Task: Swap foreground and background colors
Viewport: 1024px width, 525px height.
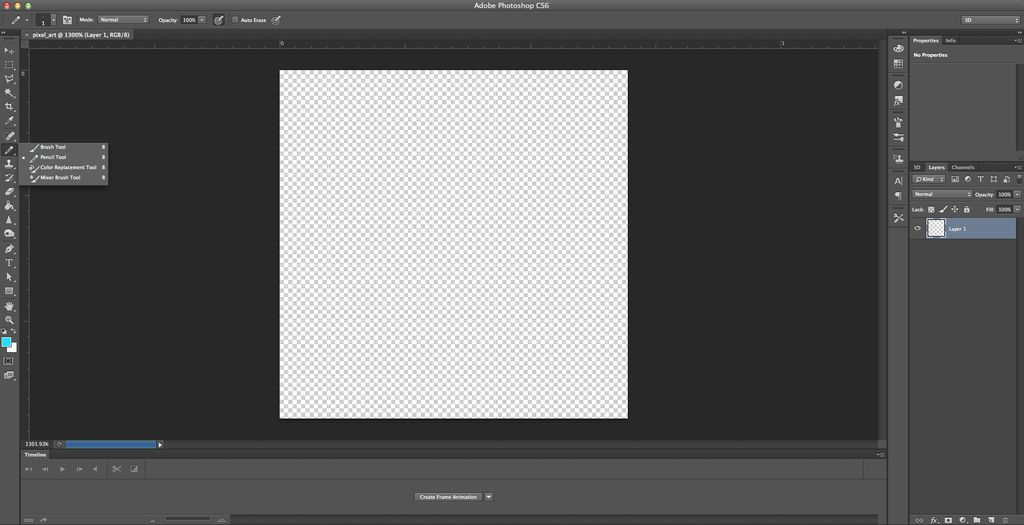Action: pyautogui.click(x=14, y=332)
